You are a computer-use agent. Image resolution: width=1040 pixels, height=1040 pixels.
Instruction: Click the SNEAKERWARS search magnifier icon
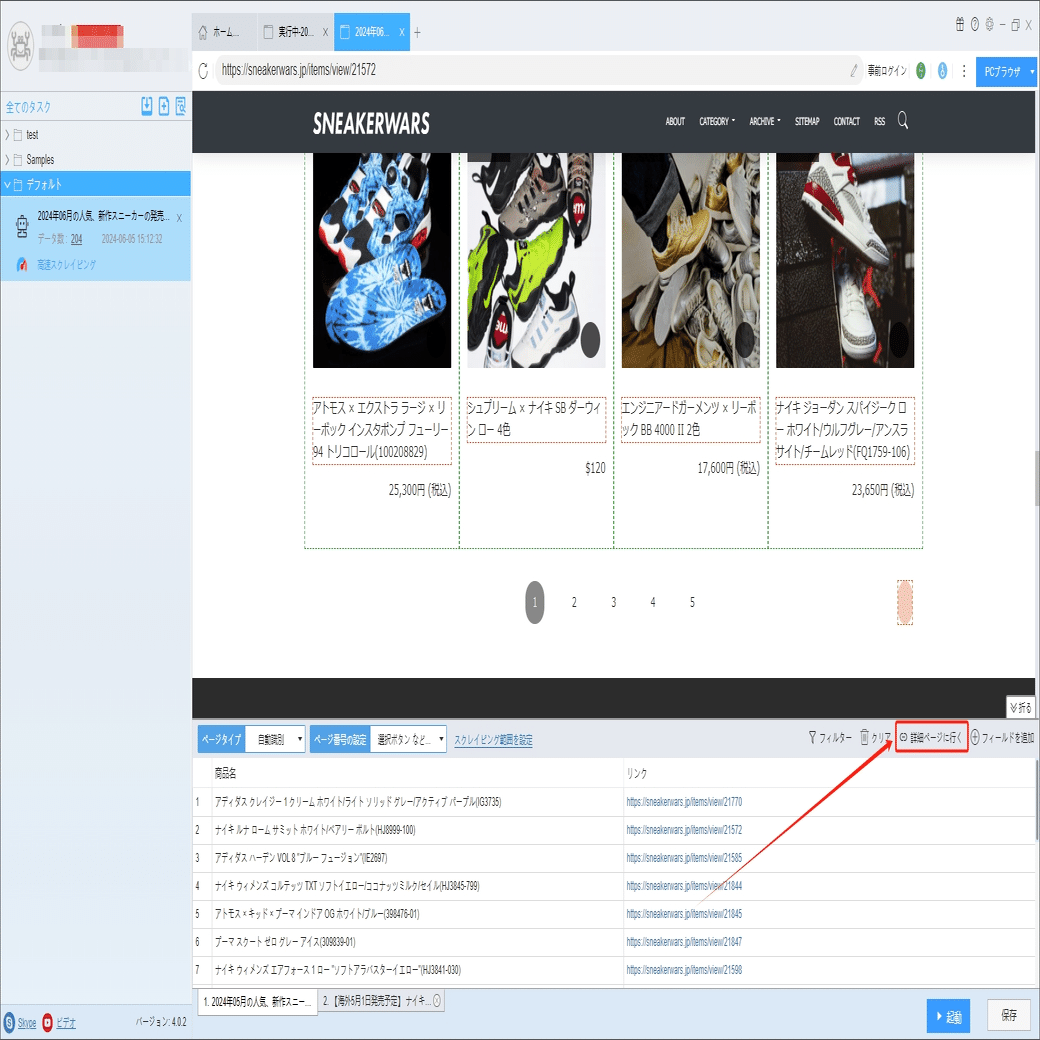(903, 121)
